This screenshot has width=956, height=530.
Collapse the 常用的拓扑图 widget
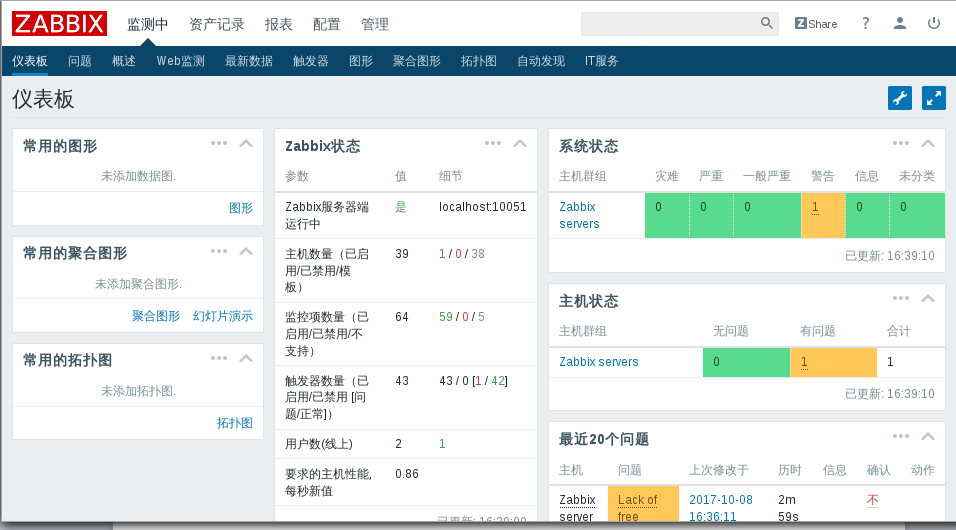pos(246,358)
